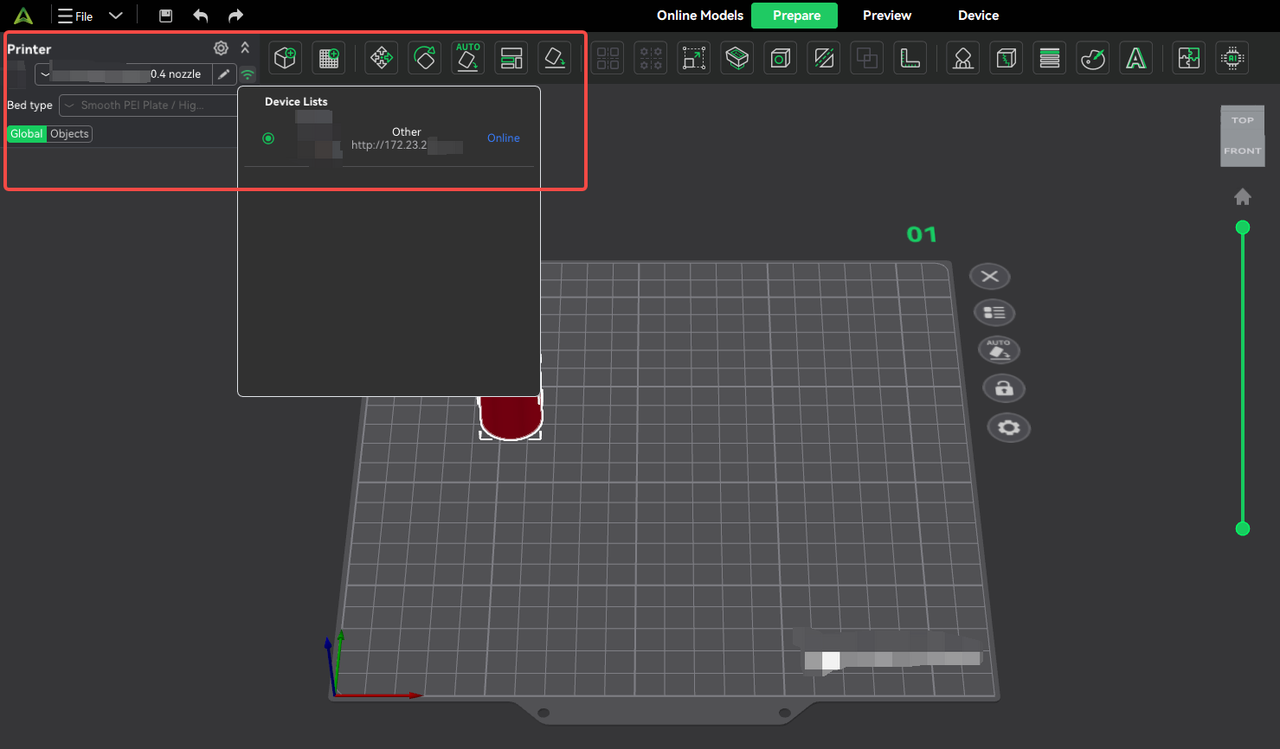1280x749 pixels.
Task: Expand the Bed type dropdown
Action: 148,105
